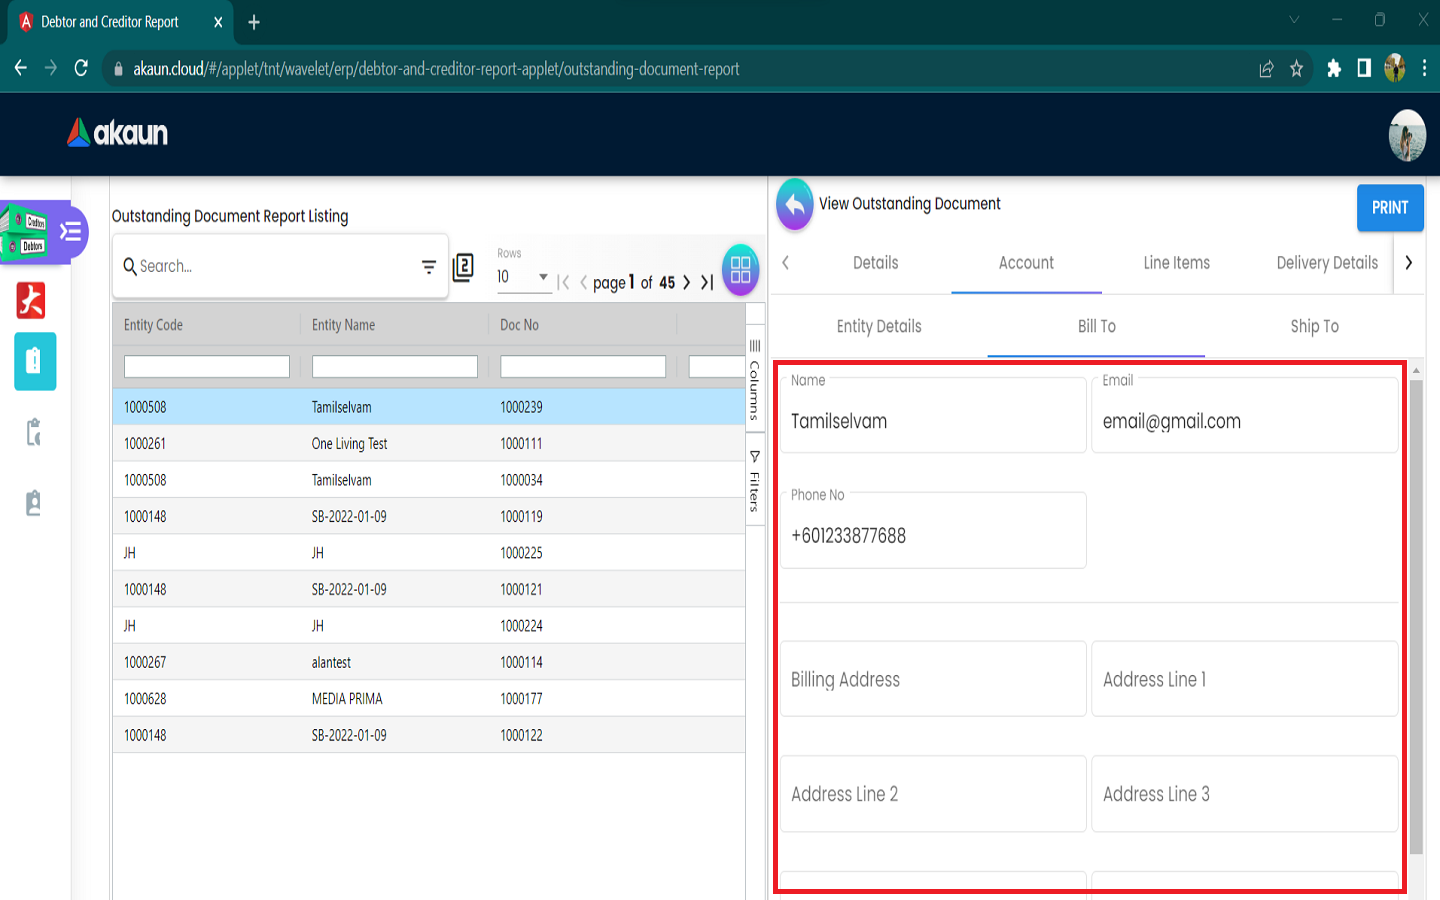Select the highlighted teal clipboard sidebar icon
Viewport: 1440px width, 900px height.
click(35, 361)
